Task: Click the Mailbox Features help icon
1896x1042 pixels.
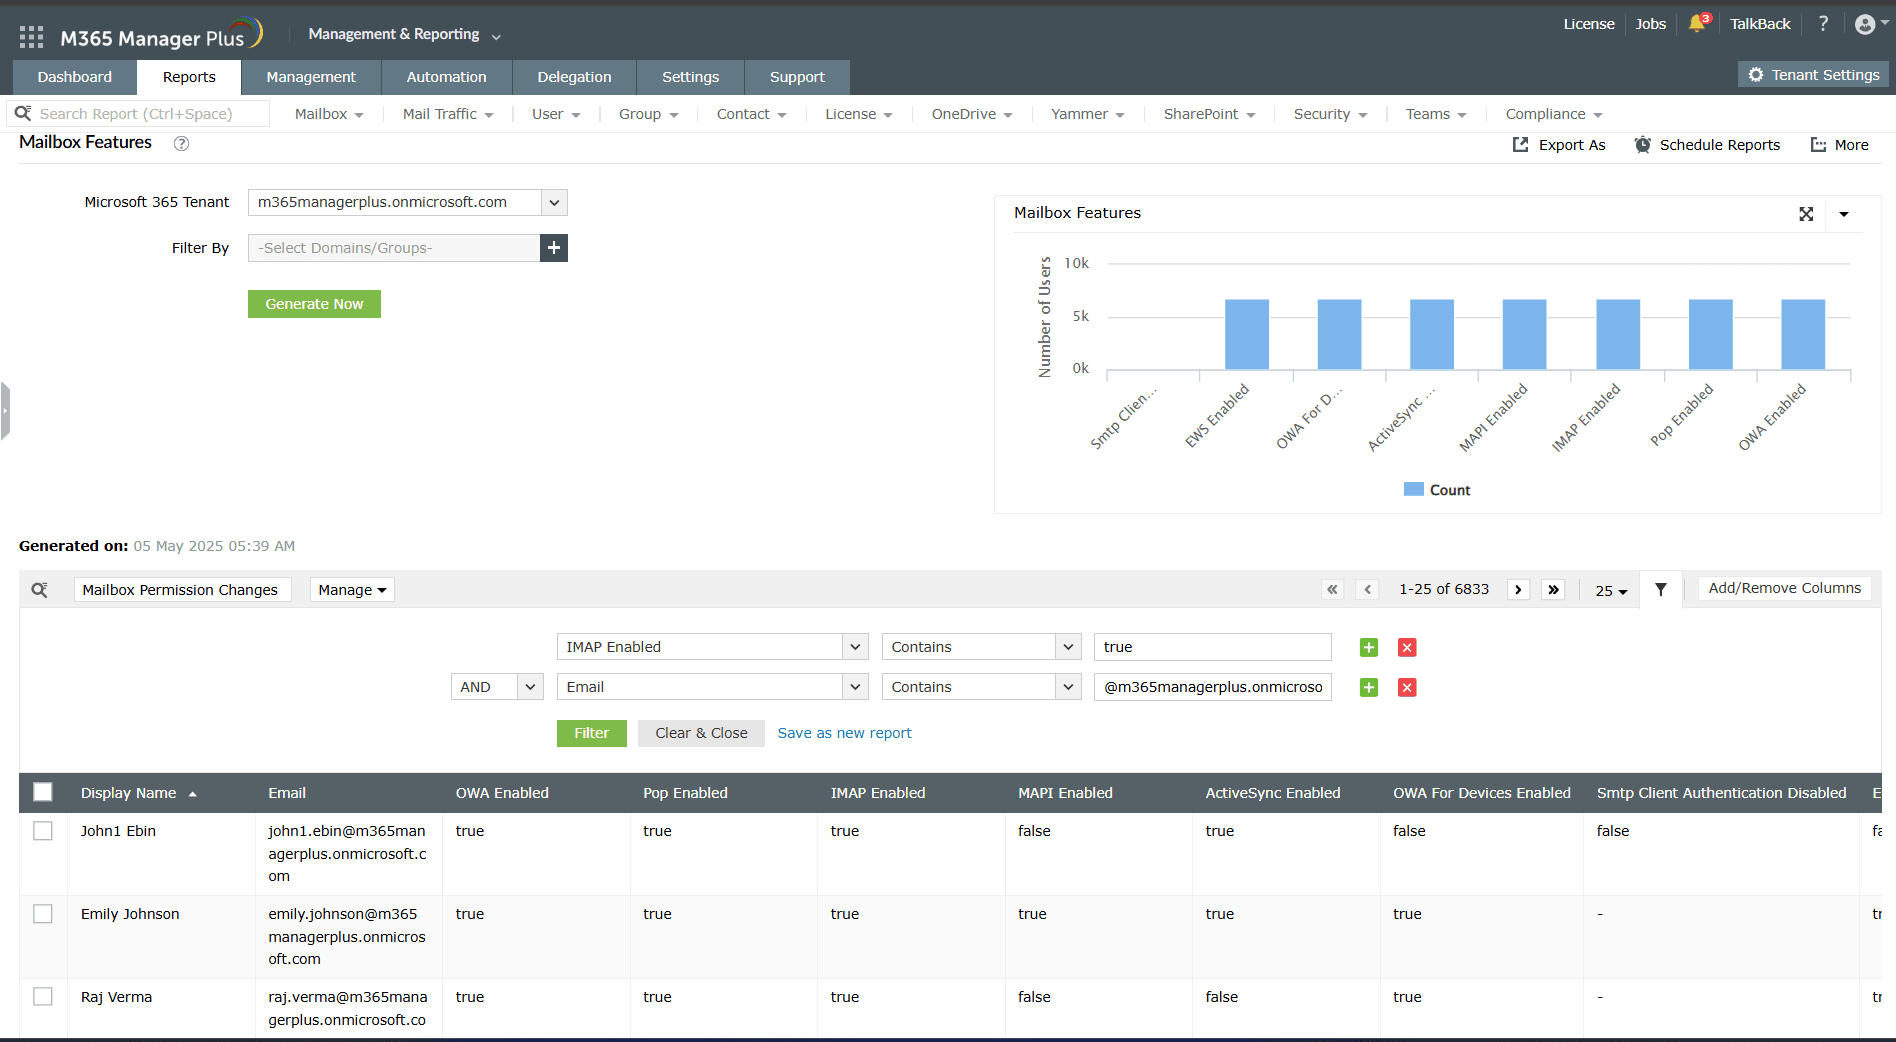Action: 181,143
